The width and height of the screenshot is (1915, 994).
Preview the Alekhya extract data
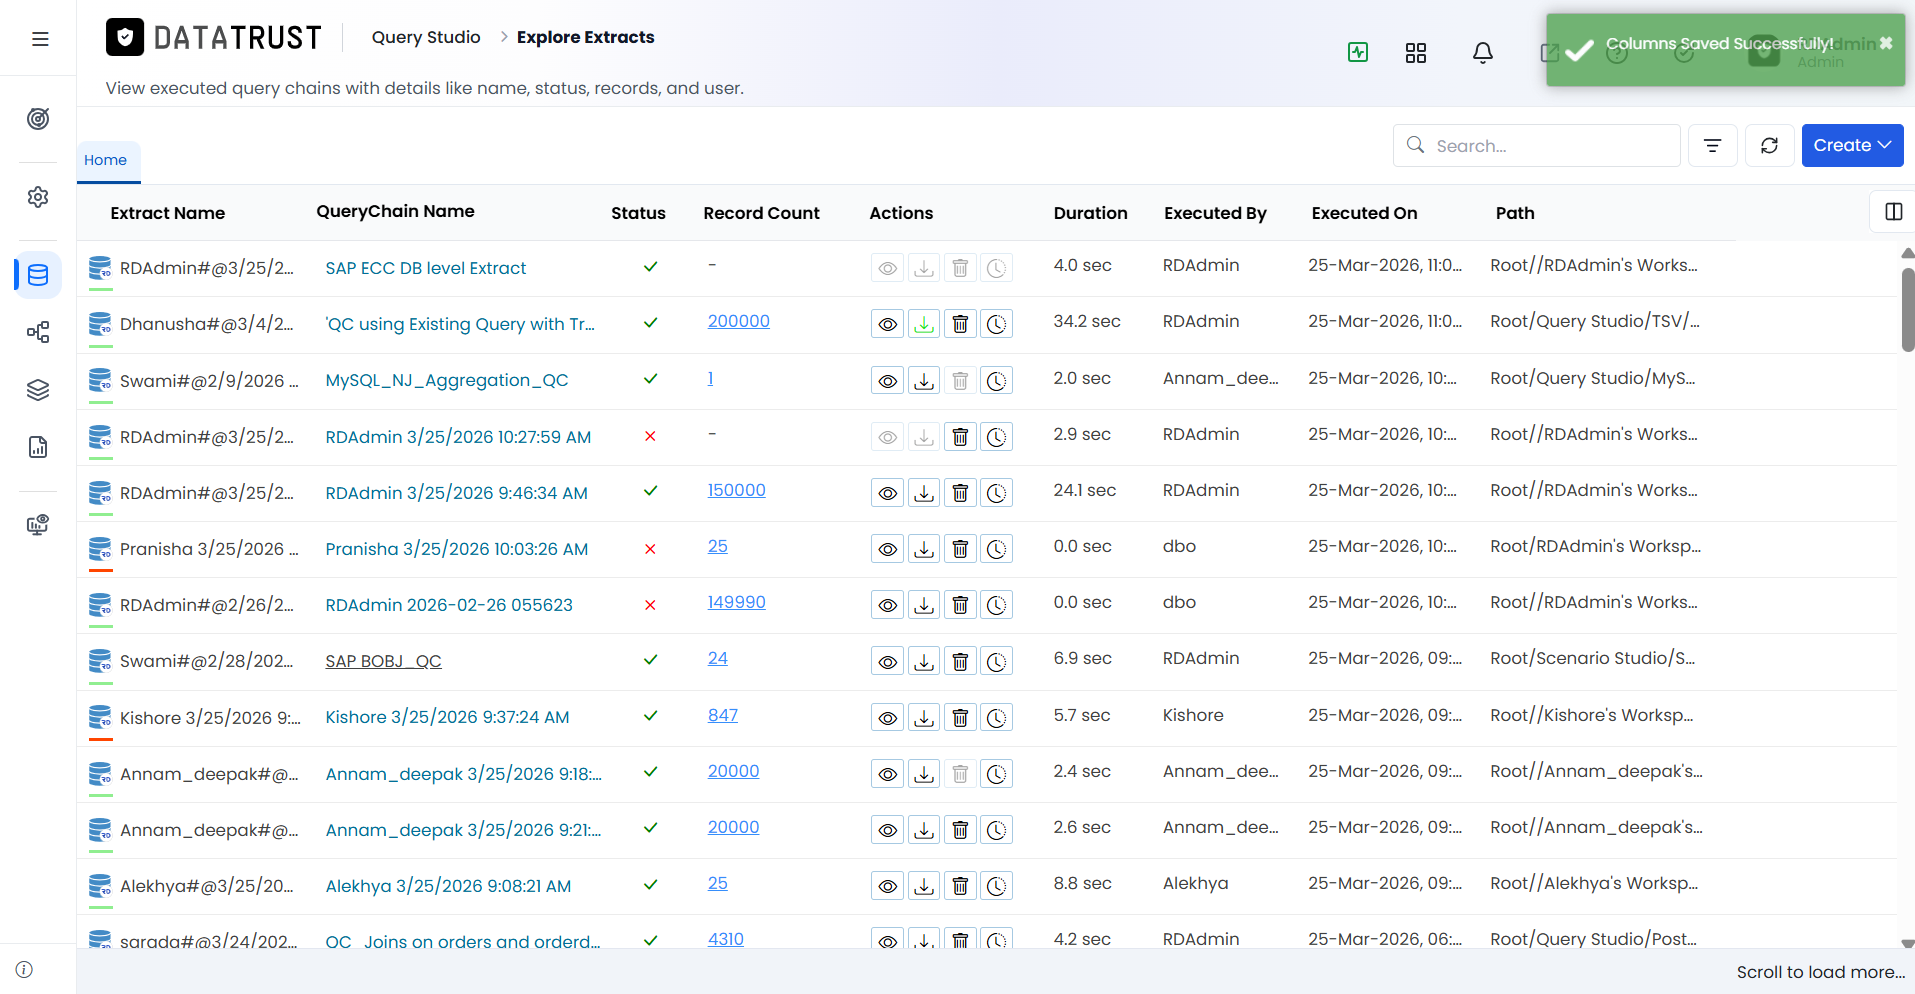point(887,886)
